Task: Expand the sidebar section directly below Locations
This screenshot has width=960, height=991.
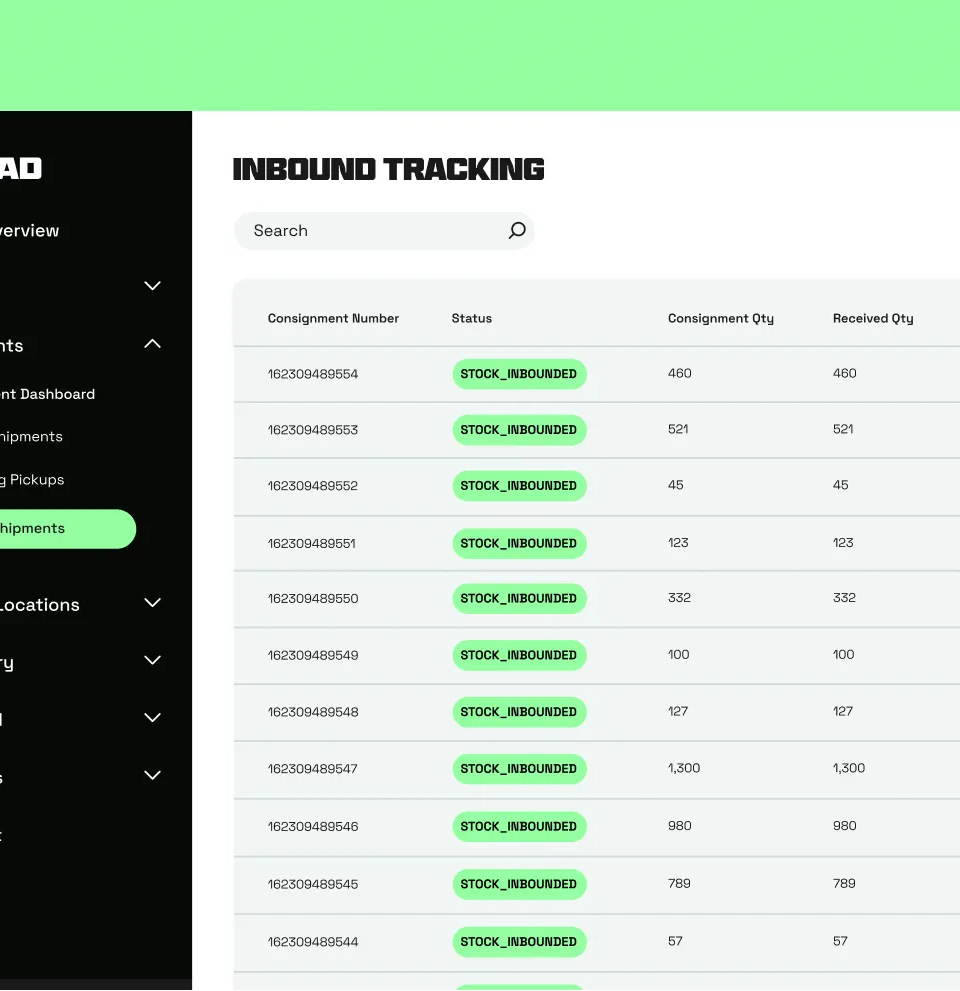Action: coord(151,660)
